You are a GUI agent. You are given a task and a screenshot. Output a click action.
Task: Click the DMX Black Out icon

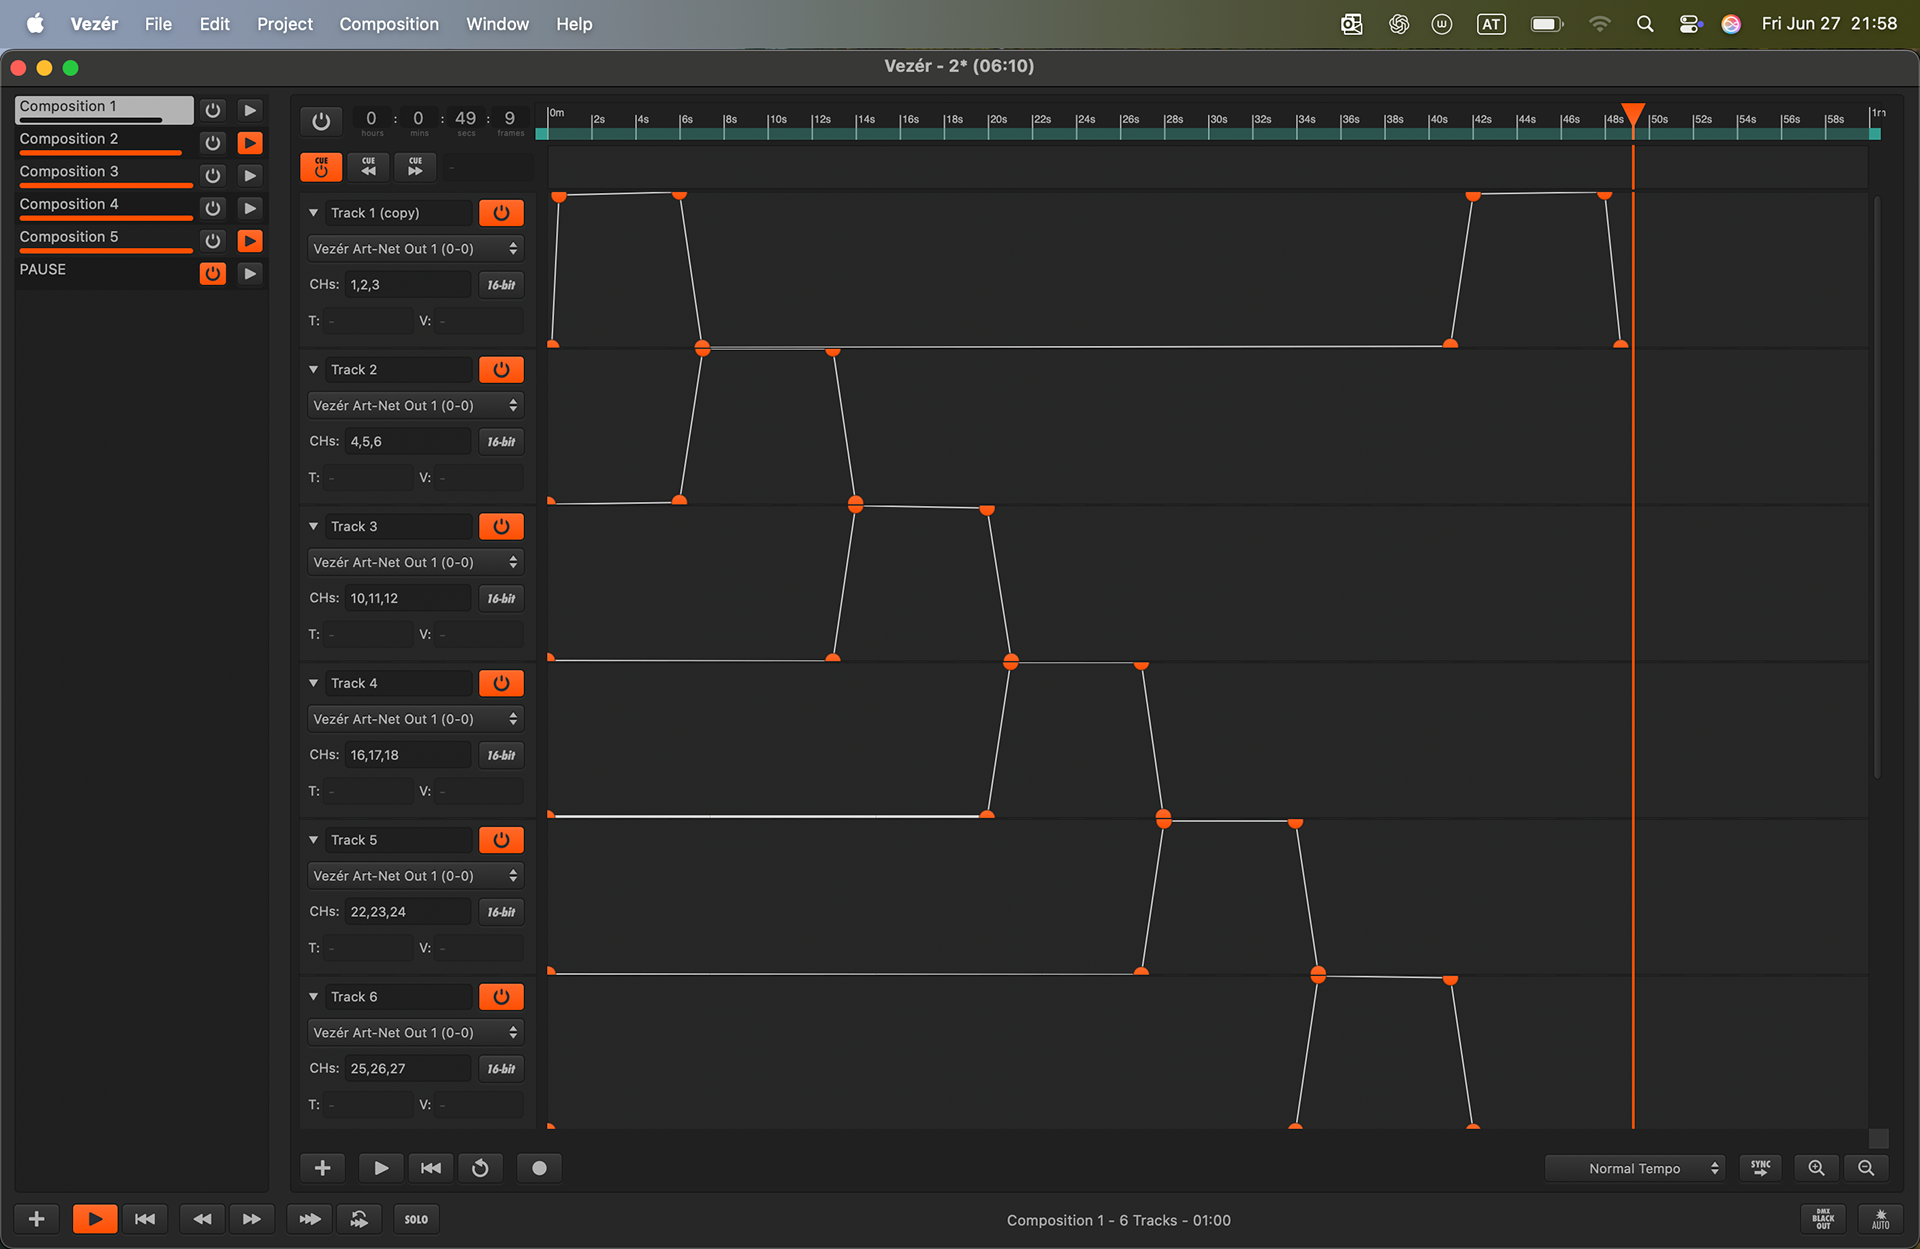pyautogui.click(x=1823, y=1219)
